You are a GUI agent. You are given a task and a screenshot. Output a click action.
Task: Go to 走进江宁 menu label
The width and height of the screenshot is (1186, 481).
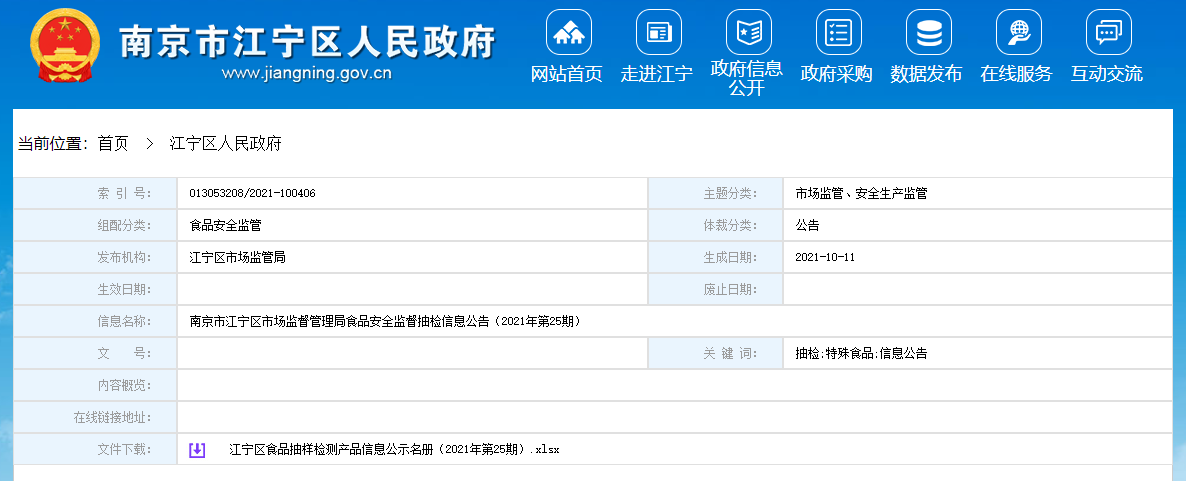point(657,74)
